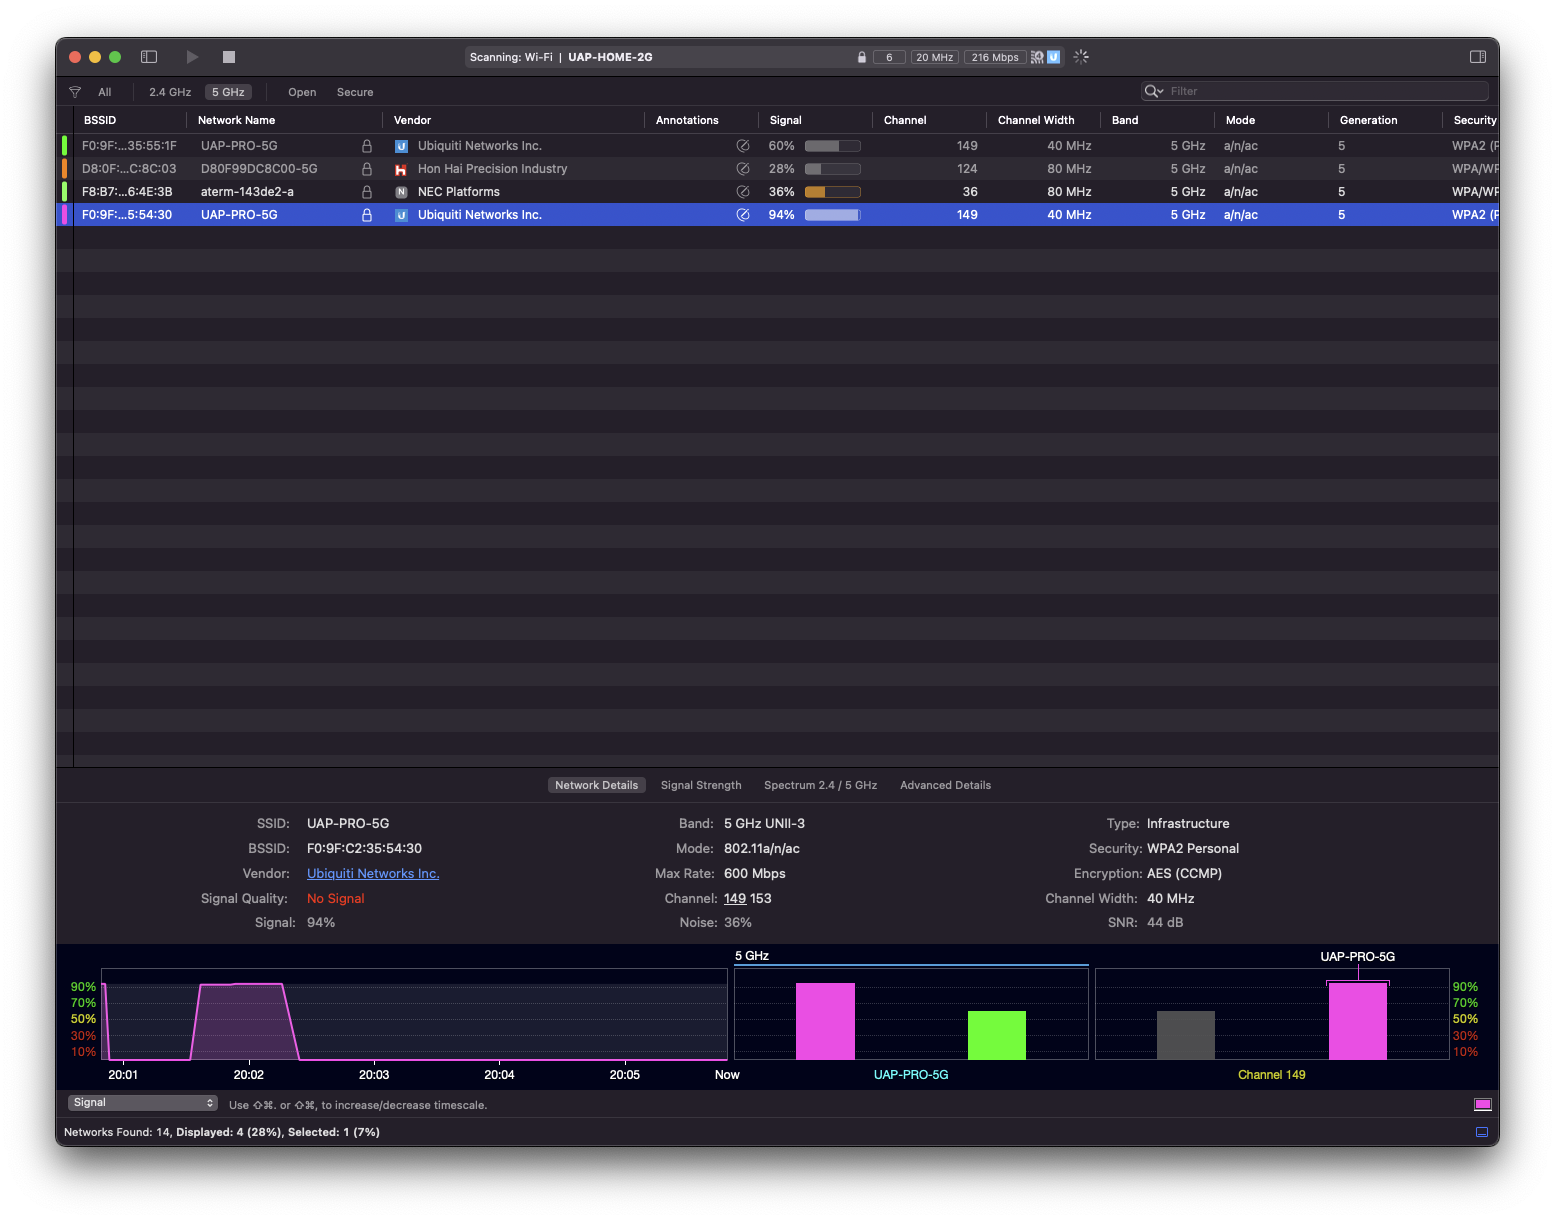Click gray bar in Channel 149 chart
The height and width of the screenshot is (1220, 1555).
click(1186, 1035)
